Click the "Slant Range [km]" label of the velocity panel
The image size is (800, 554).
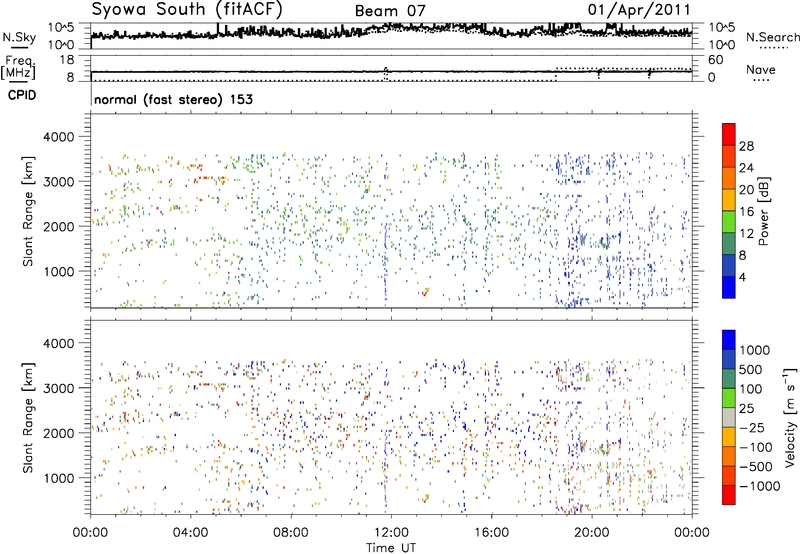tap(28, 417)
